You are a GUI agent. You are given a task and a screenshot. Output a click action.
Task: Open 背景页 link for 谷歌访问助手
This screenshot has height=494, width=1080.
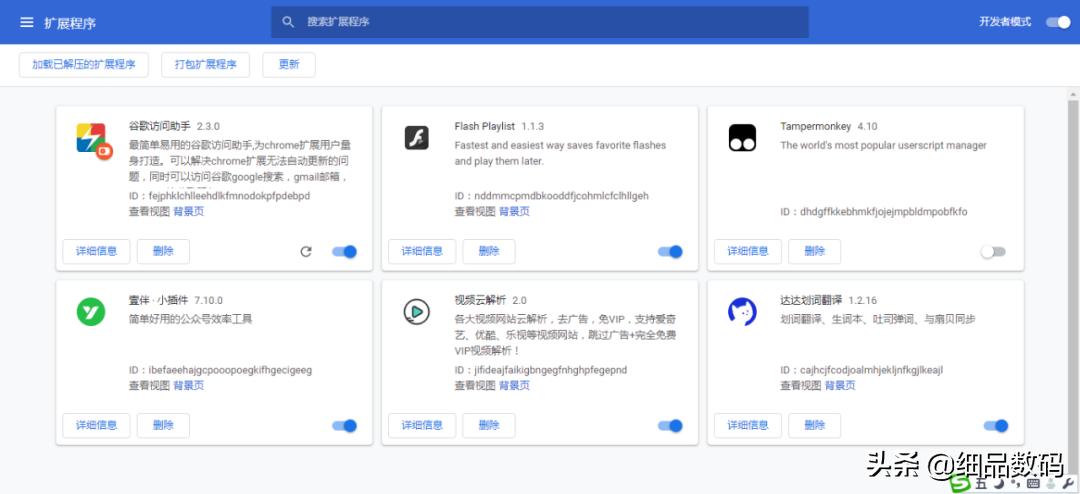189,212
